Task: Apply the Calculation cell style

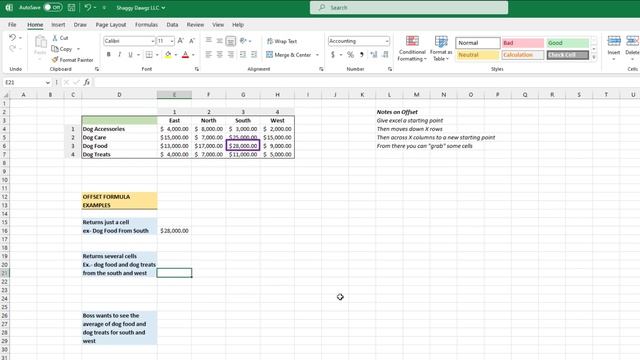Action: pyautogui.click(x=522, y=55)
